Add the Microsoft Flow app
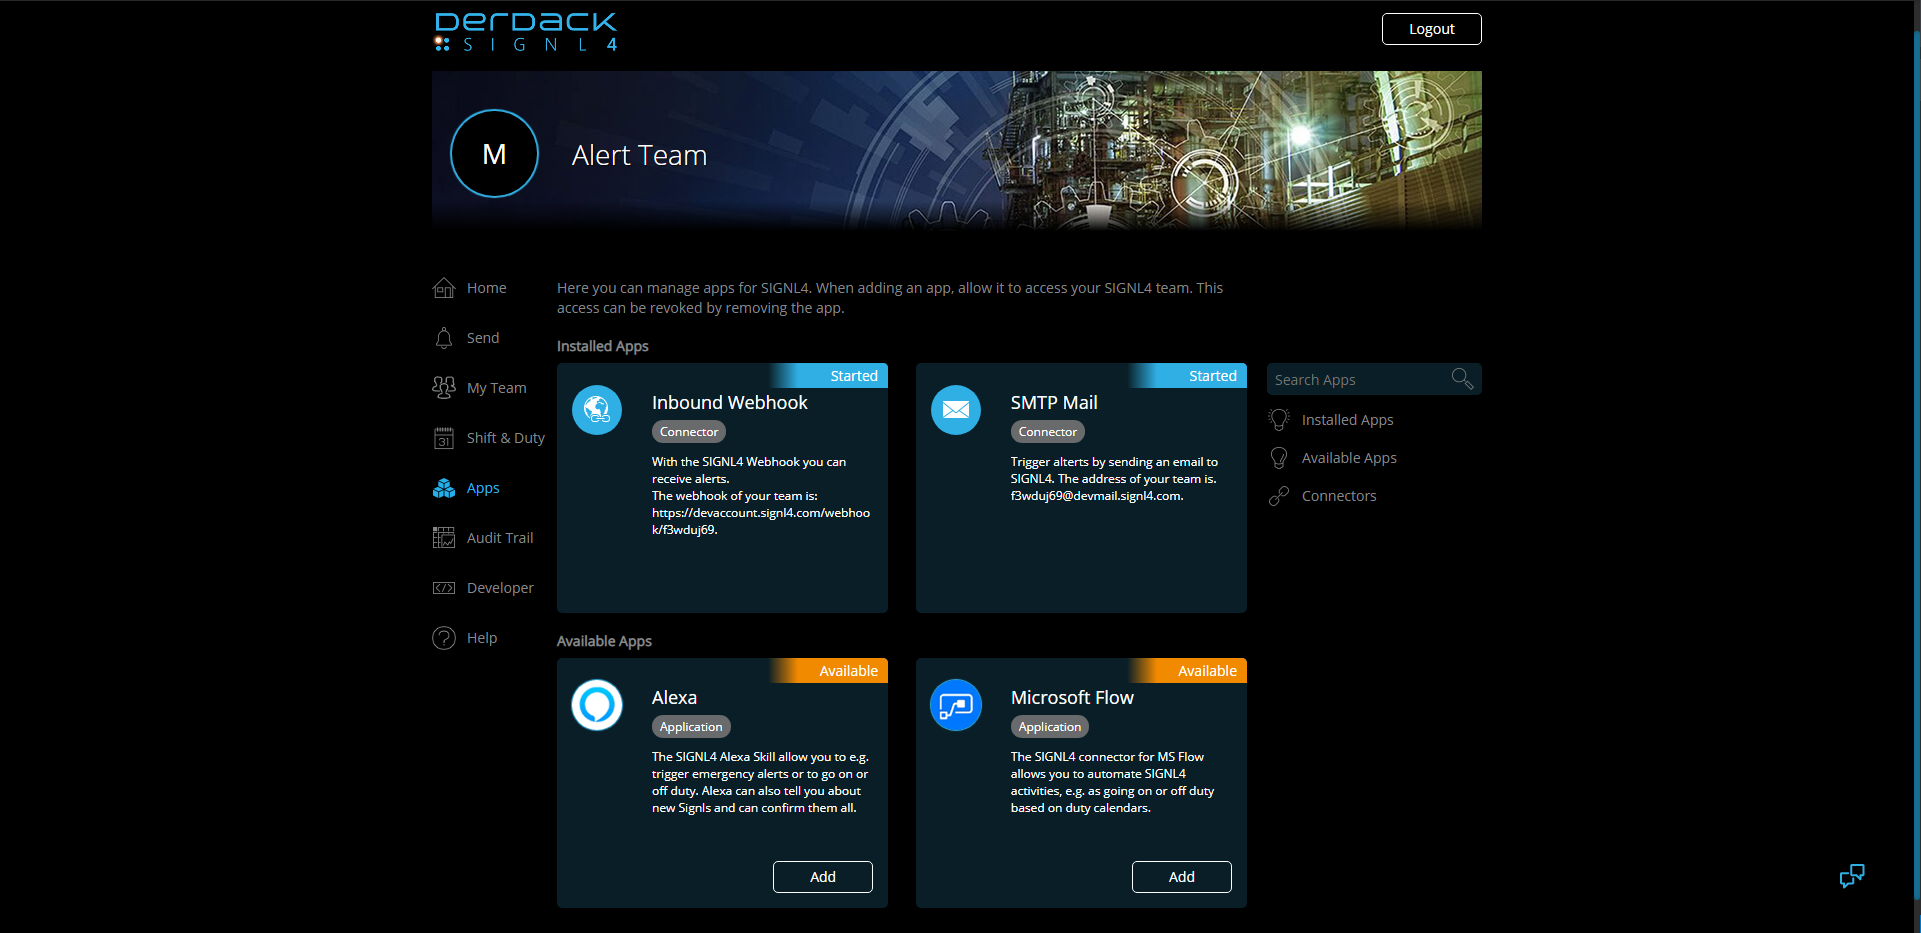1921x933 pixels. pyautogui.click(x=1181, y=877)
